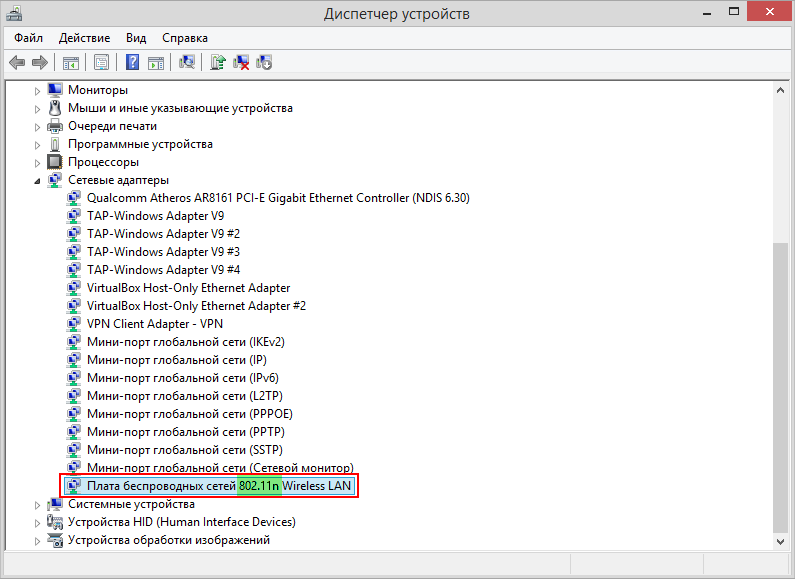Select Мини-порт глобальной сети (IKEv2)
The image size is (795, 579).
(186, 342)
